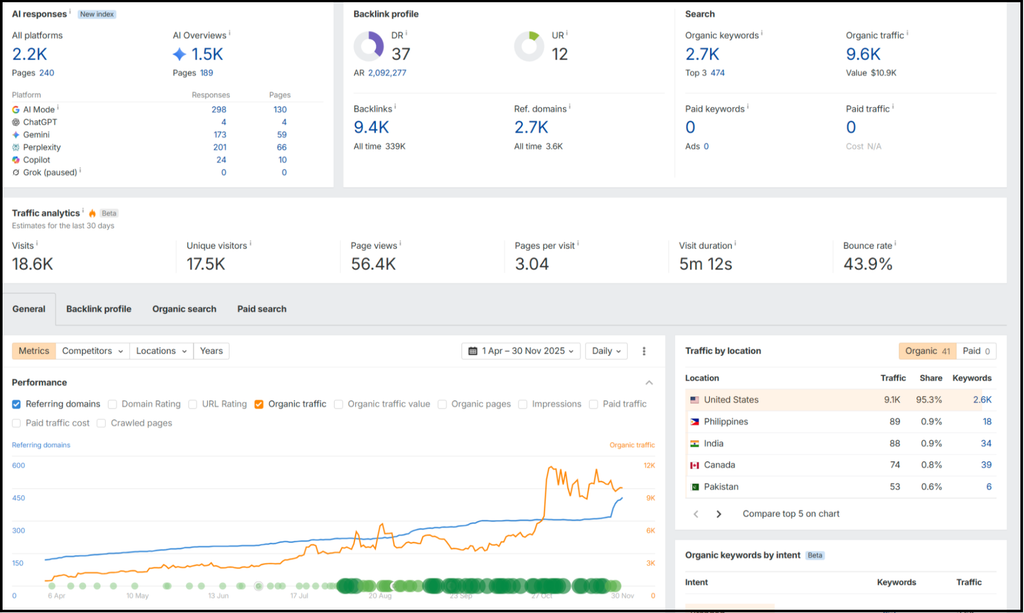The height and width of the screenshot is (613, 1024).
Task: Enable the Organic pages checkbox
Action: [x=442, y=405]
